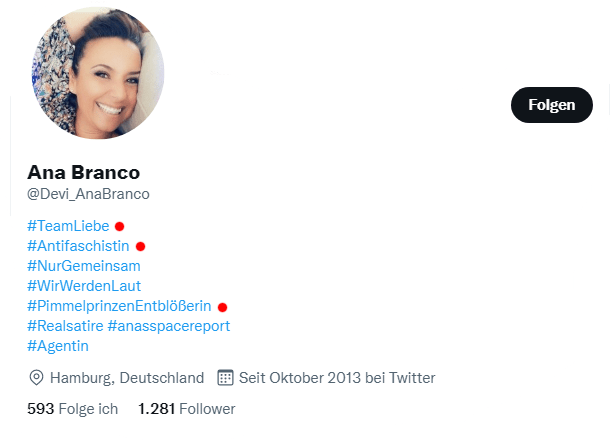Open the #WirWerdenLaut hashtag

pos(84,286)
